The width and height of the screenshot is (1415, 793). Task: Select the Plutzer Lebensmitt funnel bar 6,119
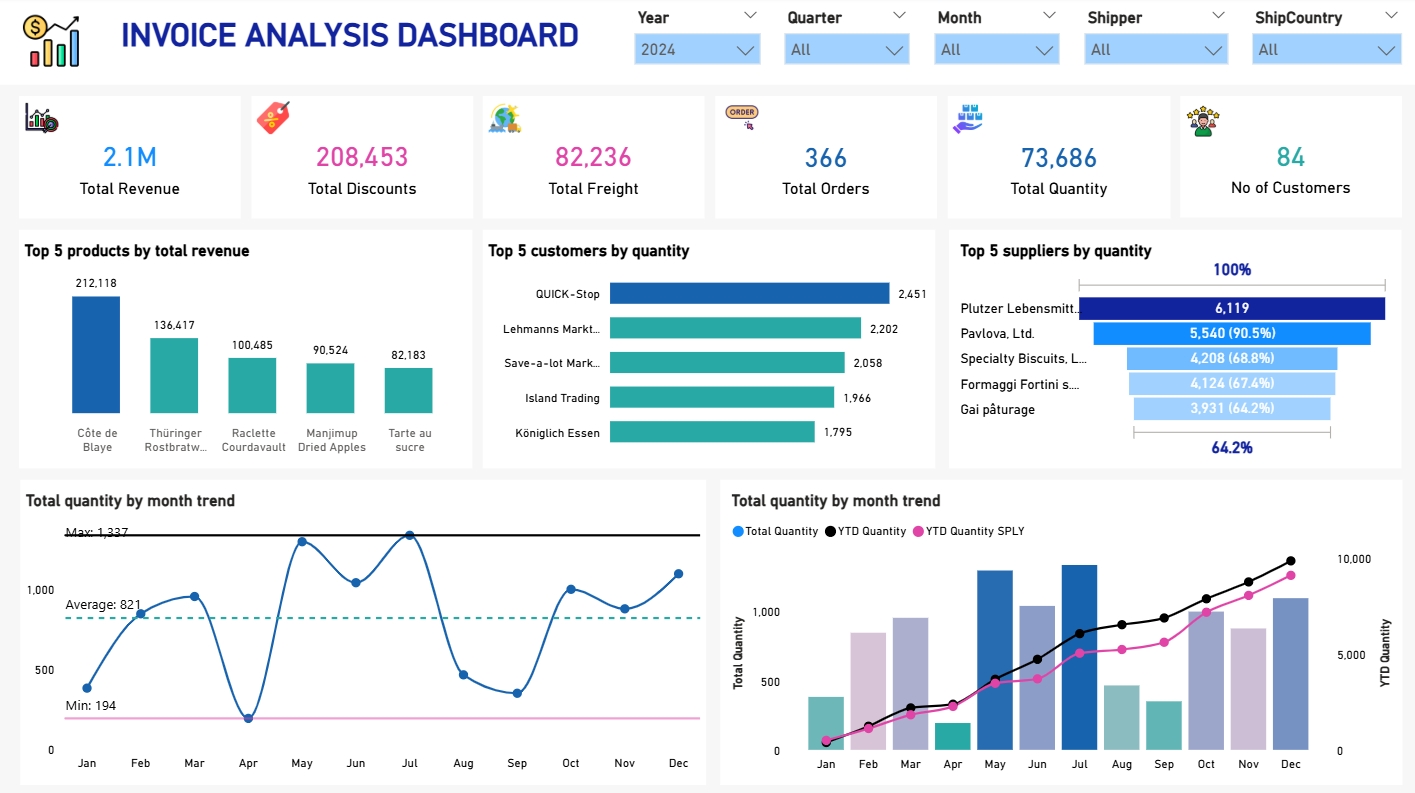click(x=1232, y=308)
